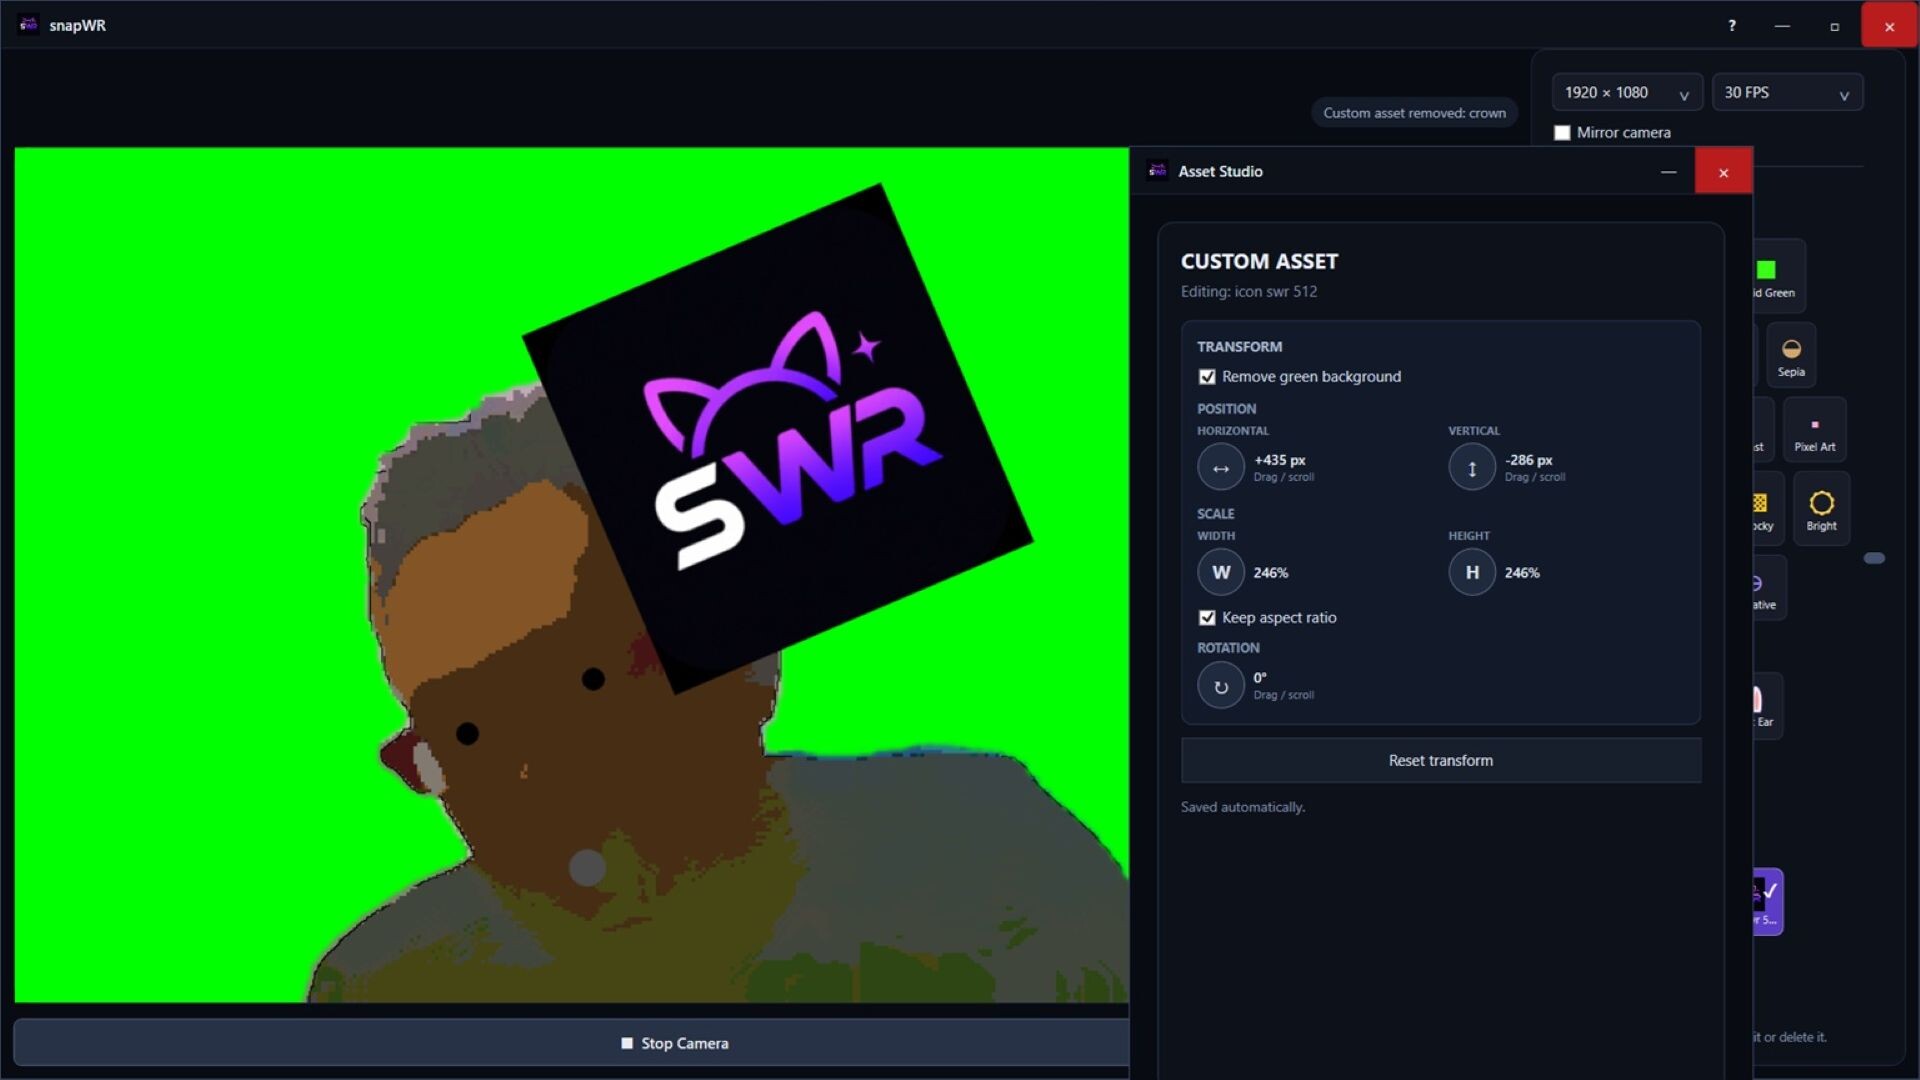Select the partially hidden Negative filter tile
This screenshot has height=1080, width=1920.
[1768, 588]
